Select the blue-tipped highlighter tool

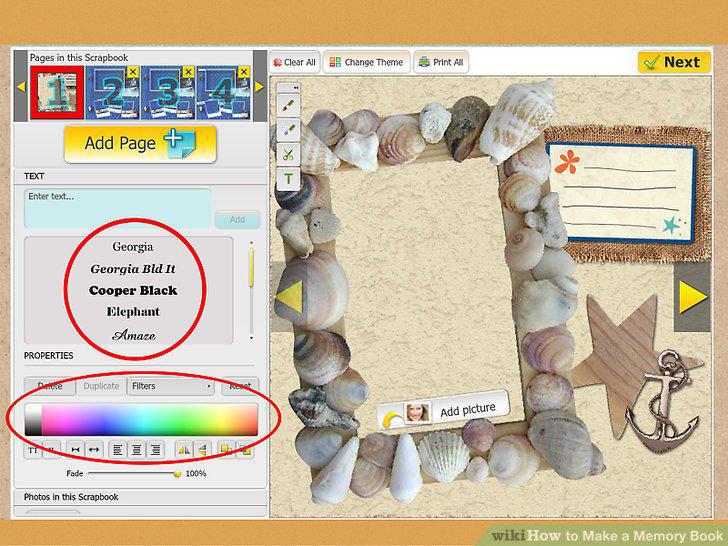288,130
